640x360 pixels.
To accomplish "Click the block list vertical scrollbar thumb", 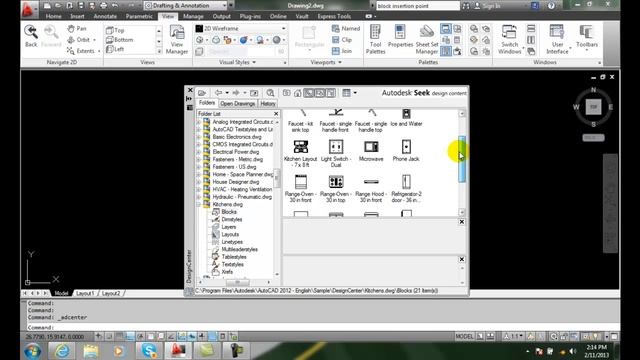I will pyautogui.click(x=462, y=159).
